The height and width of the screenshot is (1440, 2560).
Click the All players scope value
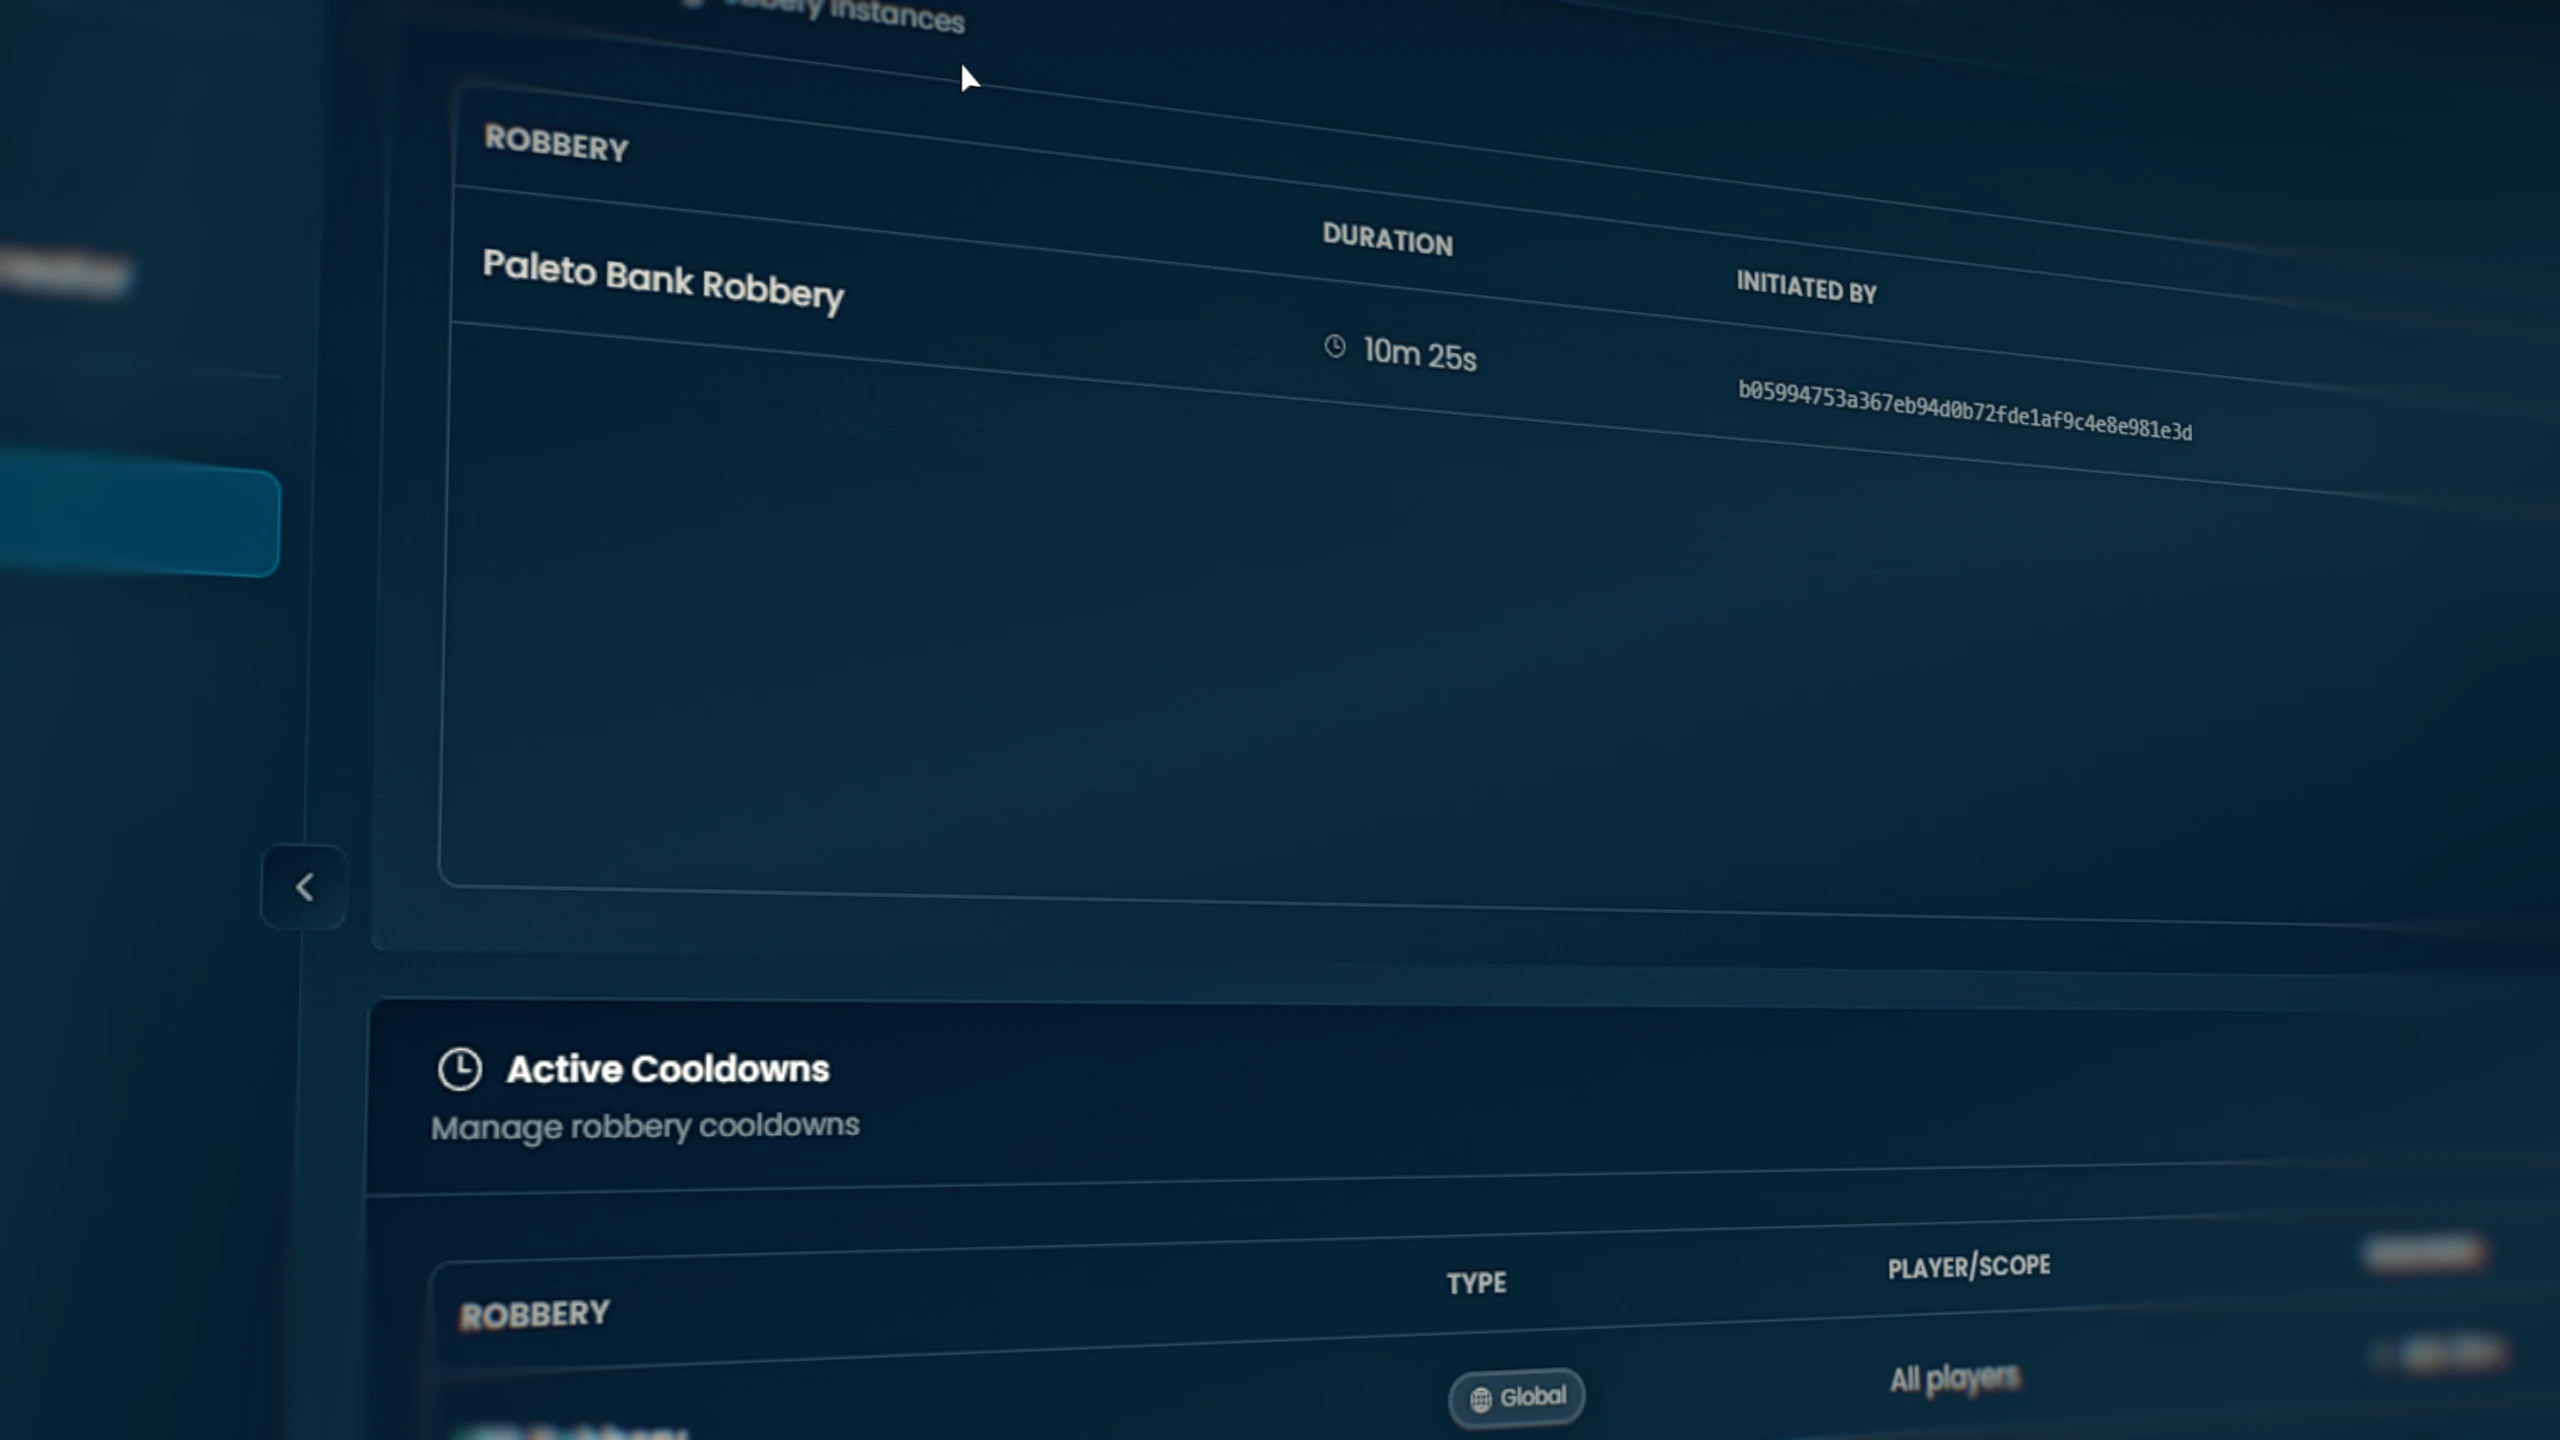coord(1955,1378)
